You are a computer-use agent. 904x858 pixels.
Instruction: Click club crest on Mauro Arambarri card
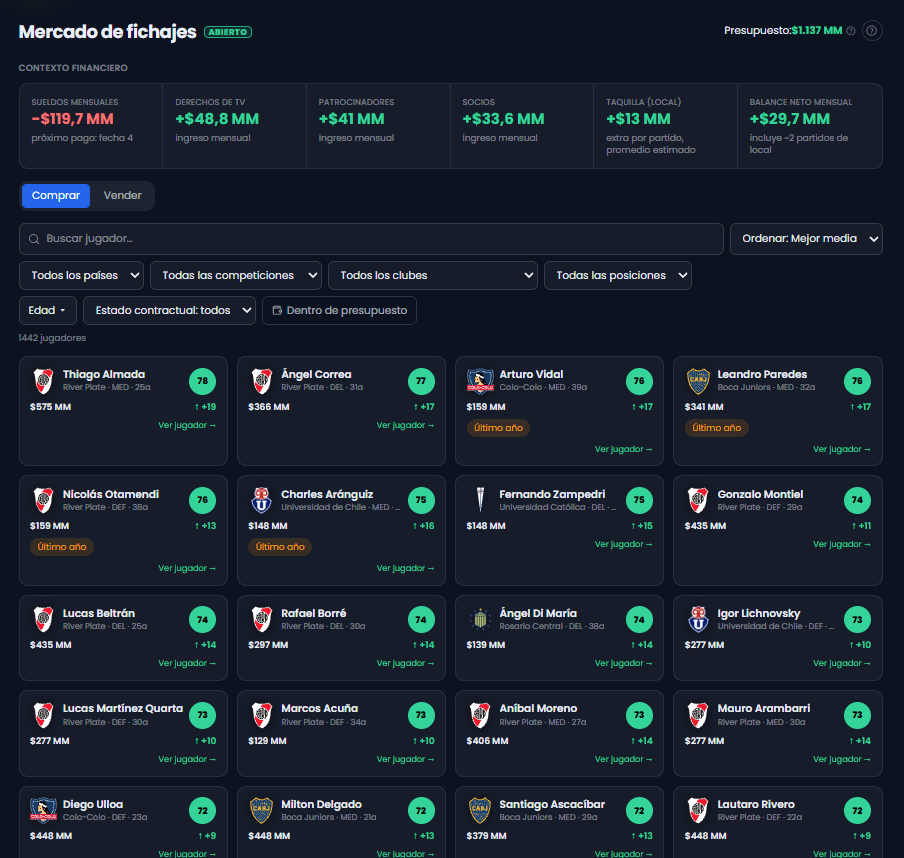coord(698,715)
